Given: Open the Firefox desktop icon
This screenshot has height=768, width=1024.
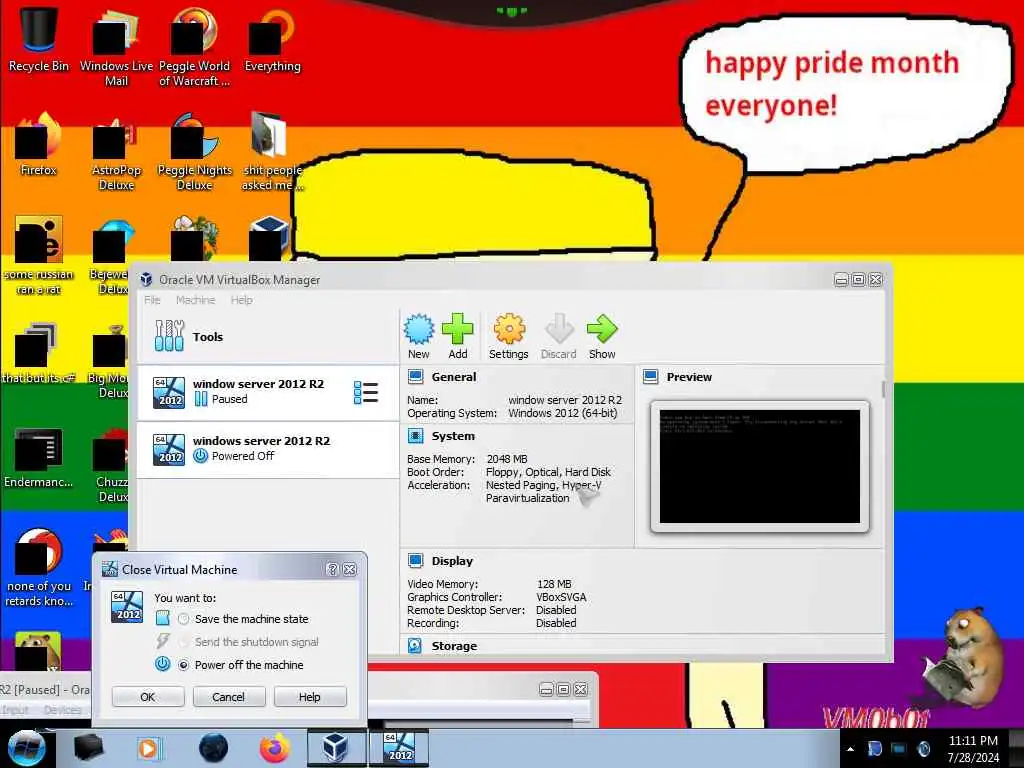Looking at the screenshot, I should [39, 144].
